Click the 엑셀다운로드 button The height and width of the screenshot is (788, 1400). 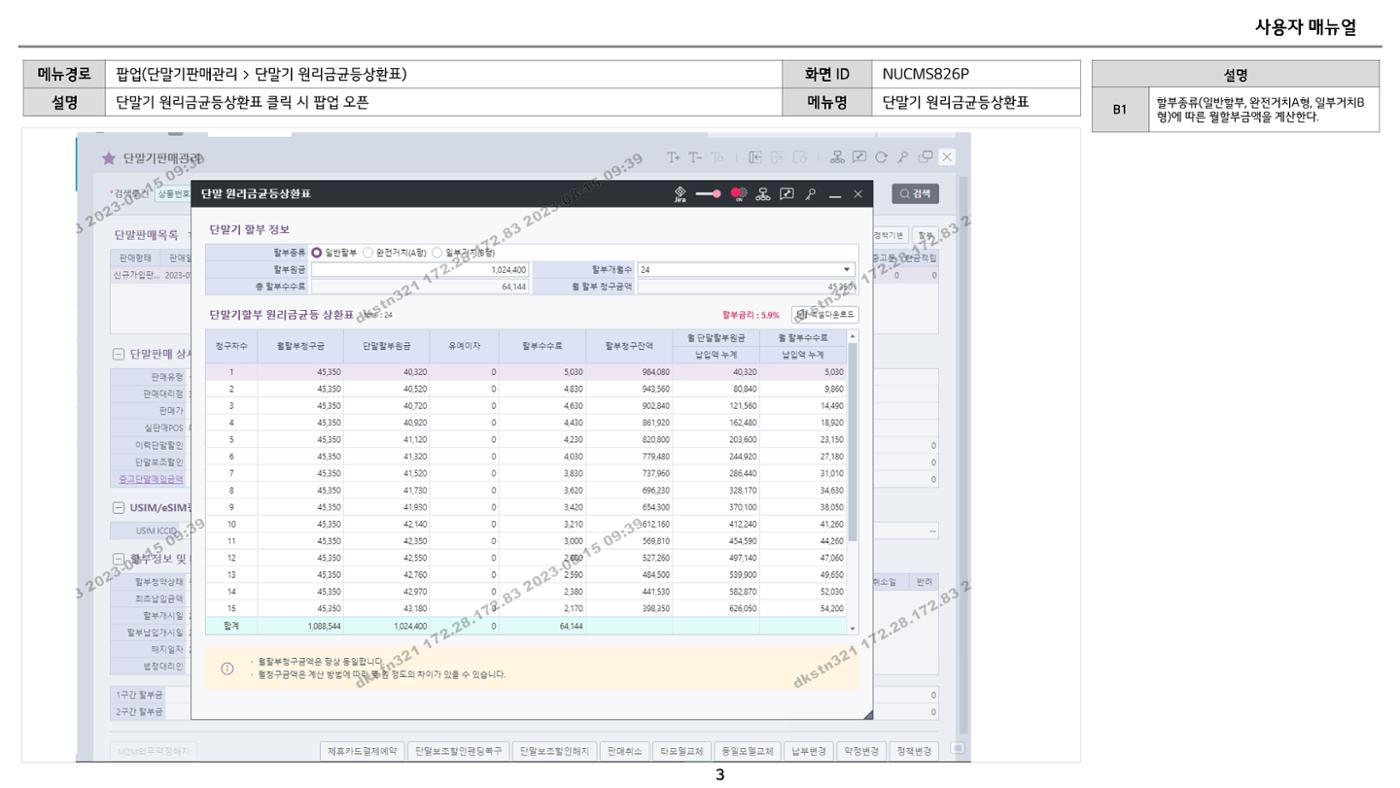point(825,314)
